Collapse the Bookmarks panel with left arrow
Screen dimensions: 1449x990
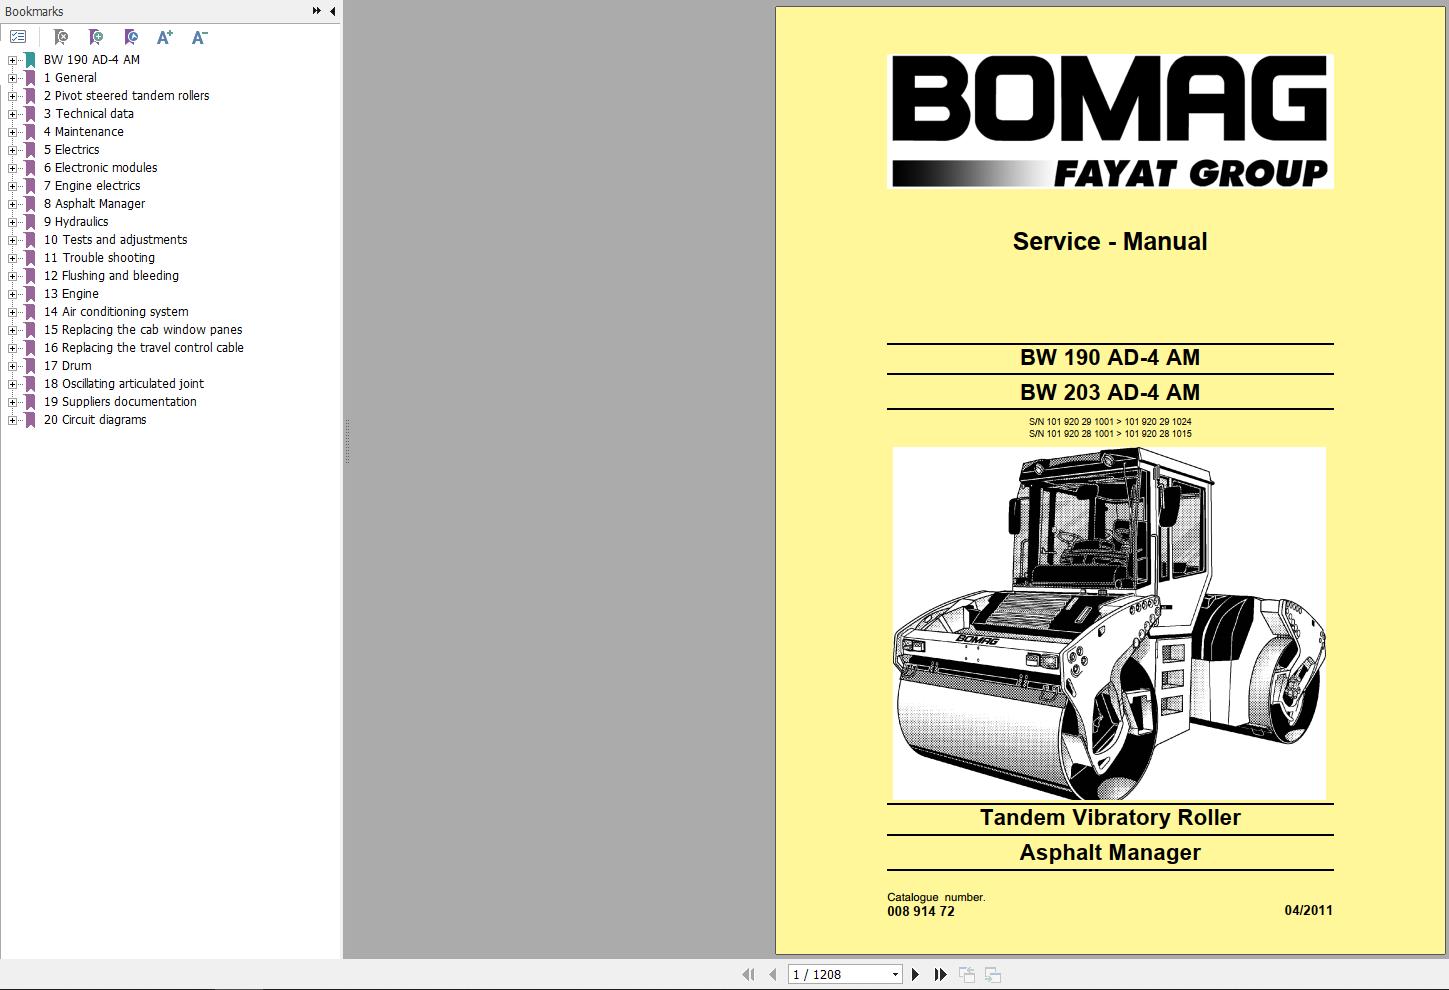(x=332, y=11)
